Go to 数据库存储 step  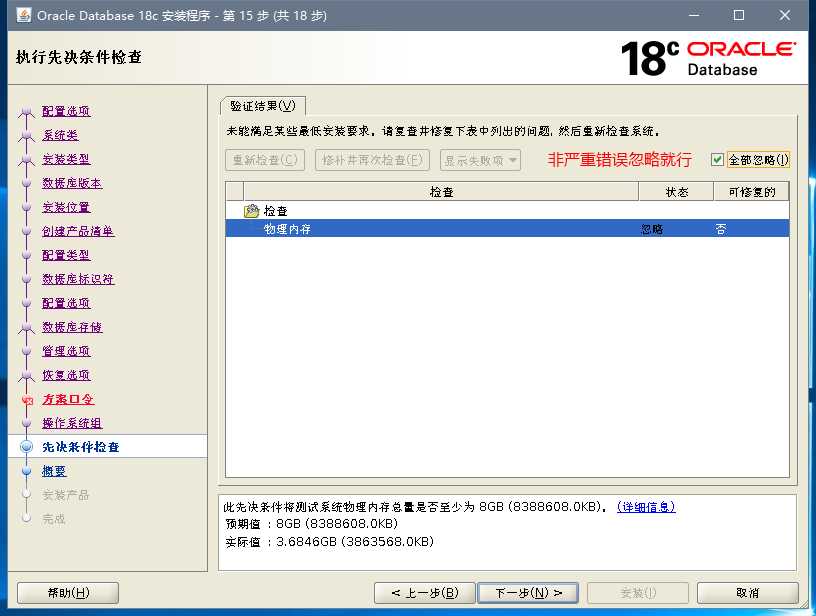[72, 327]
